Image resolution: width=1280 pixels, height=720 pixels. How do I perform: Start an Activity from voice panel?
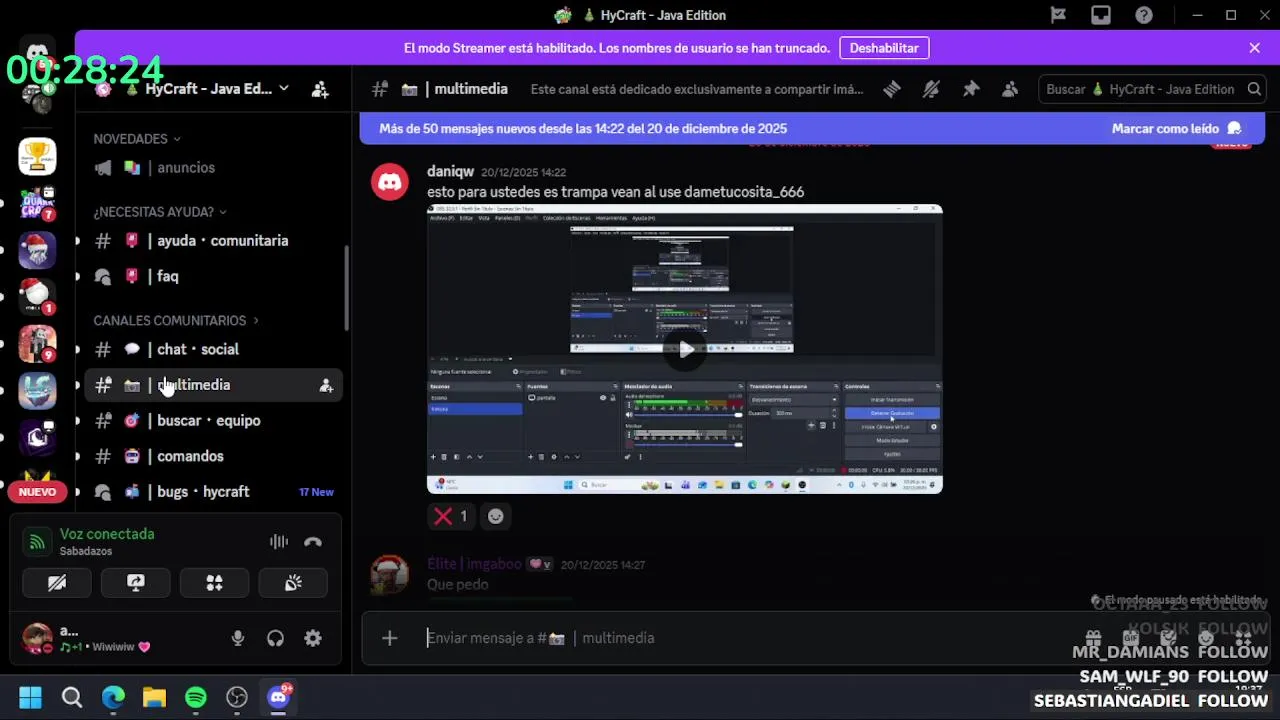point(214,583)
